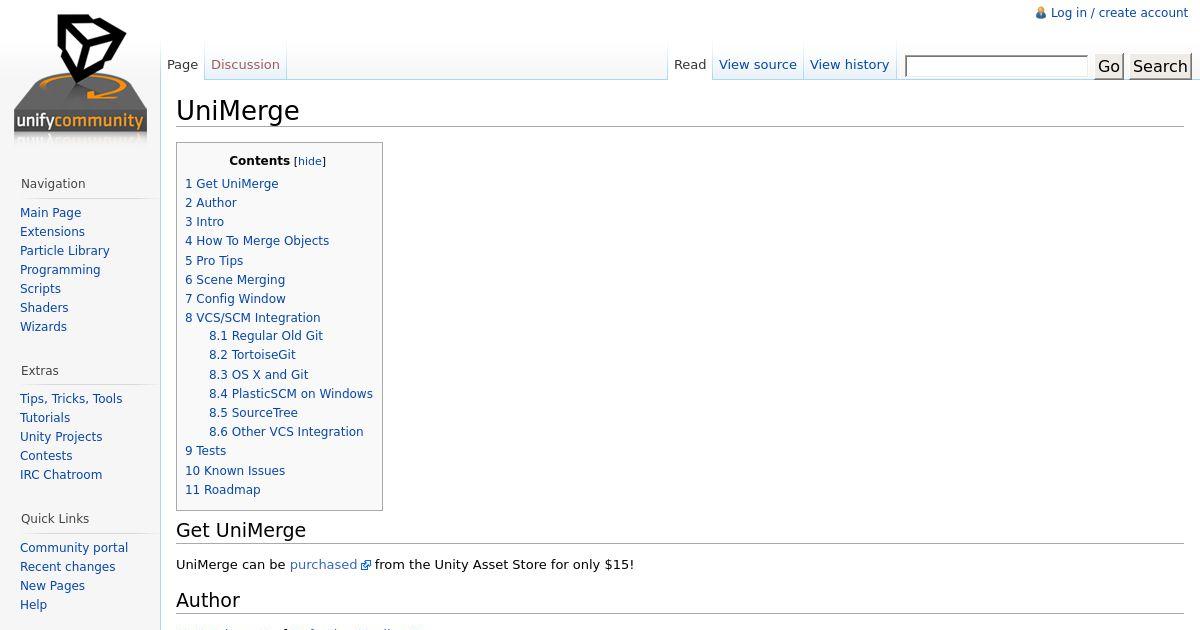Click the search input field
1200x630 pixels.
point(996,66)
